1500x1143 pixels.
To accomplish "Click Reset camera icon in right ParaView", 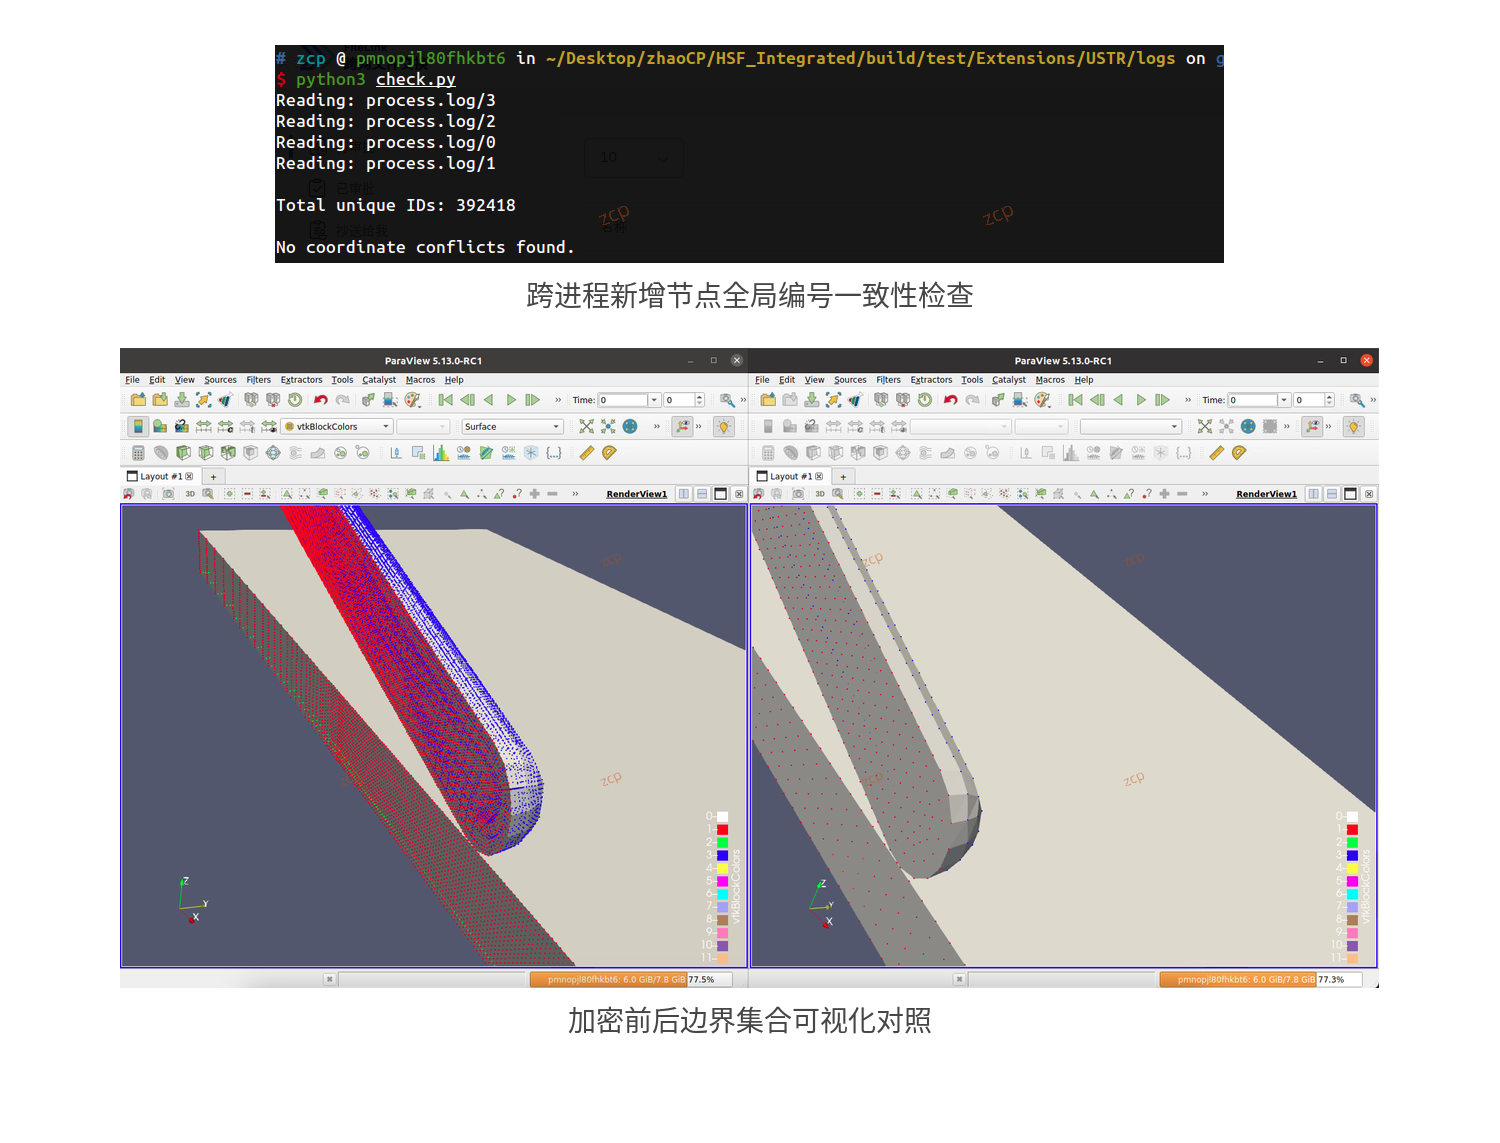I will [x=1204, y=426].
